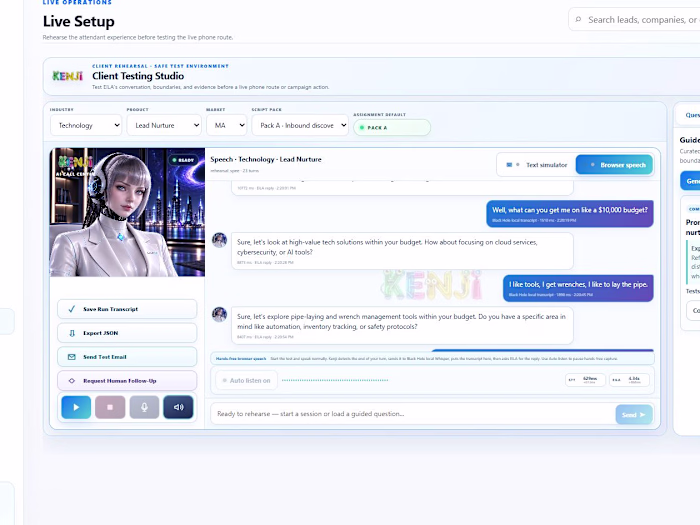Toggle the speaker volume button
700x525 pixels.
(178, 407)
